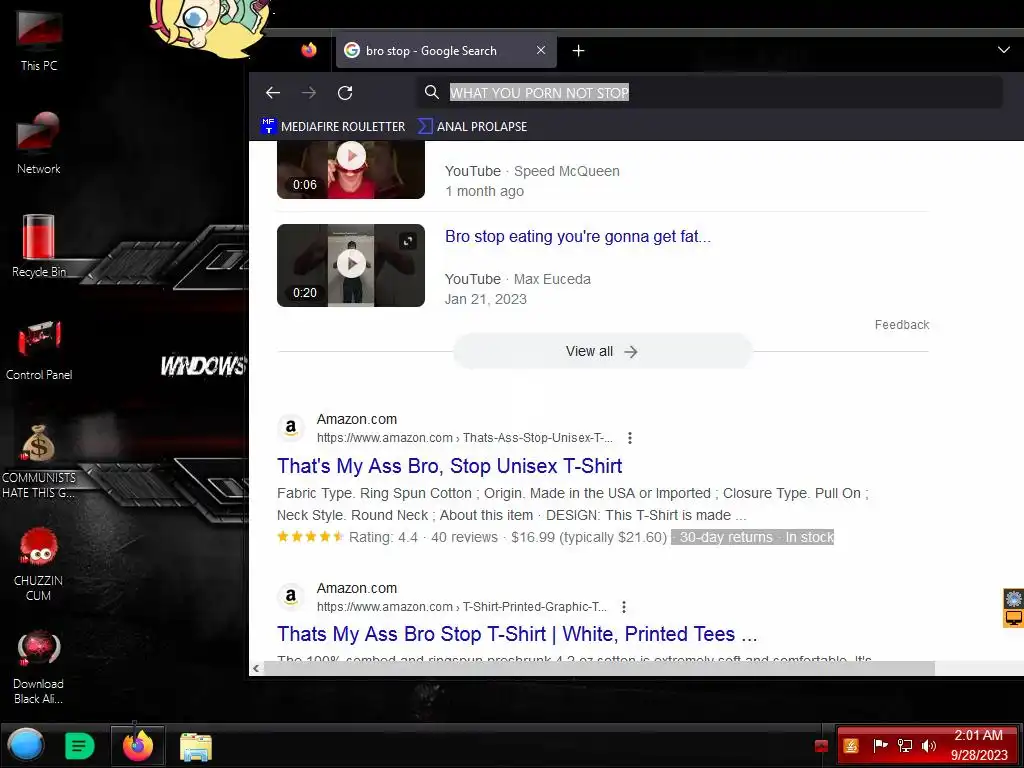Screen dimensions: 1024x768
Task: Select the Control Panel desktop icon
Action: [x=39, y=349]
